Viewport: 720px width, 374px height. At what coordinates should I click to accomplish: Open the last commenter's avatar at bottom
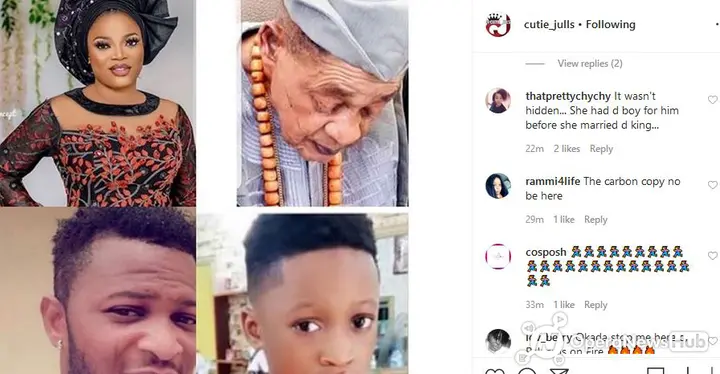(498, 341)
